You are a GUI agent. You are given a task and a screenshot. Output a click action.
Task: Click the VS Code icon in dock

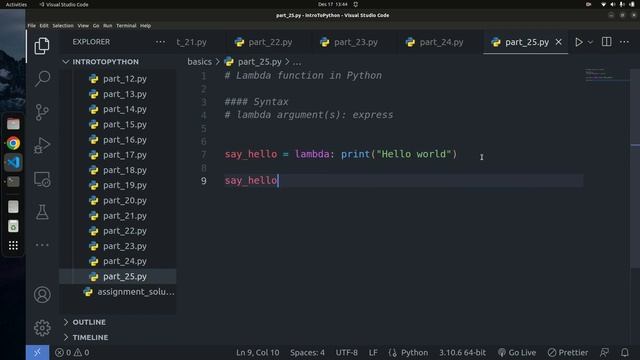(13, 162)
